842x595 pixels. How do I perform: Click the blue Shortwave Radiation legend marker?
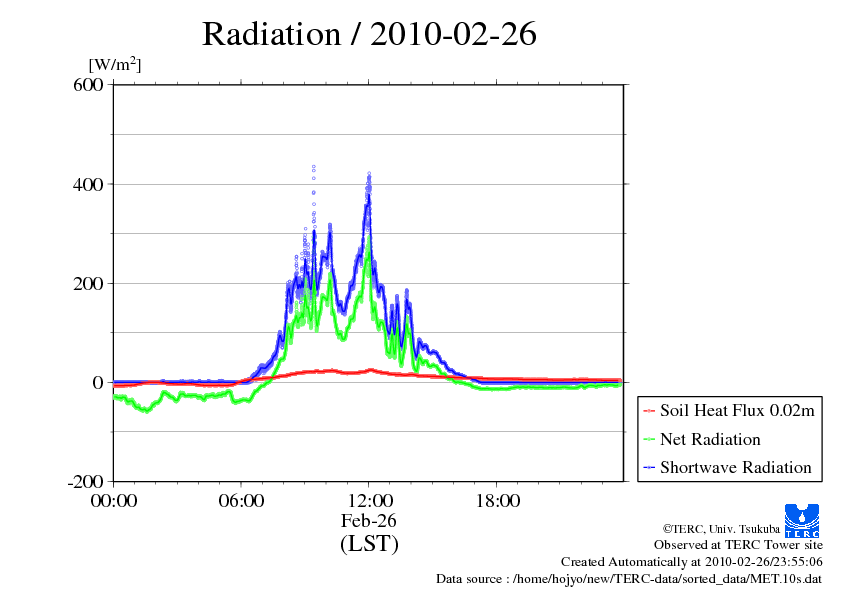pyautogui.click(x=649, y=468)
